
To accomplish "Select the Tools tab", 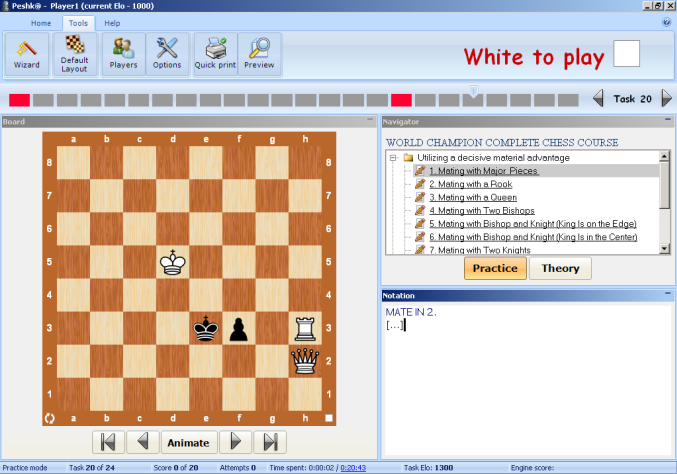I will 78,23.
